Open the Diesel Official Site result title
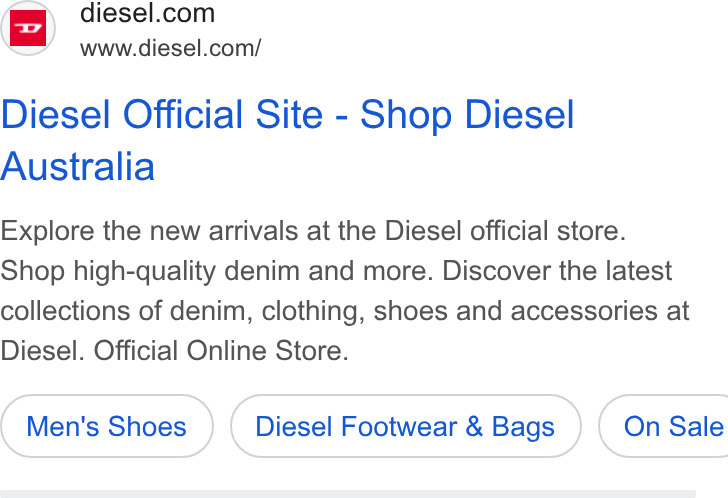Screen dimensions: 728x498 point(287,140)
